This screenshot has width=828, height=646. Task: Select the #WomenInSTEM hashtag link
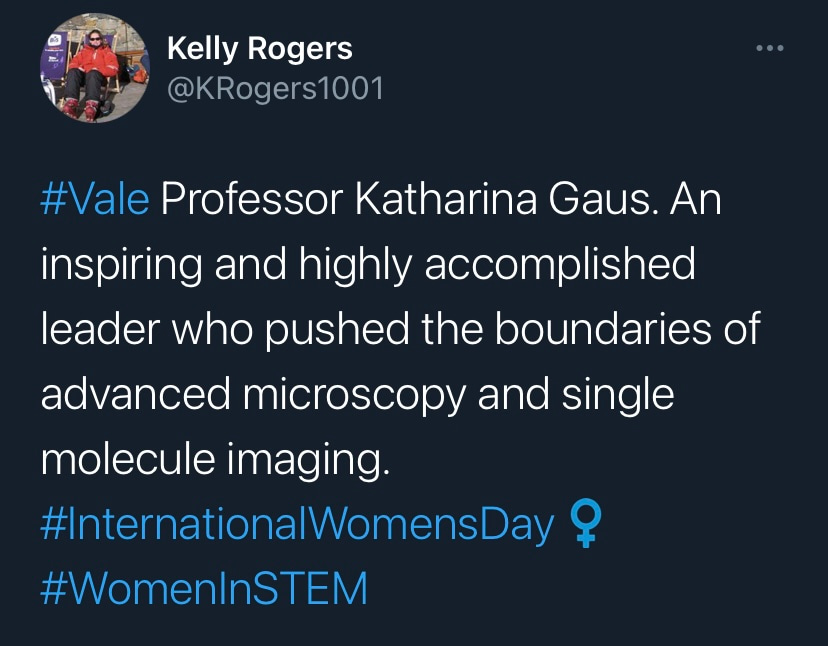coord(204,589)
